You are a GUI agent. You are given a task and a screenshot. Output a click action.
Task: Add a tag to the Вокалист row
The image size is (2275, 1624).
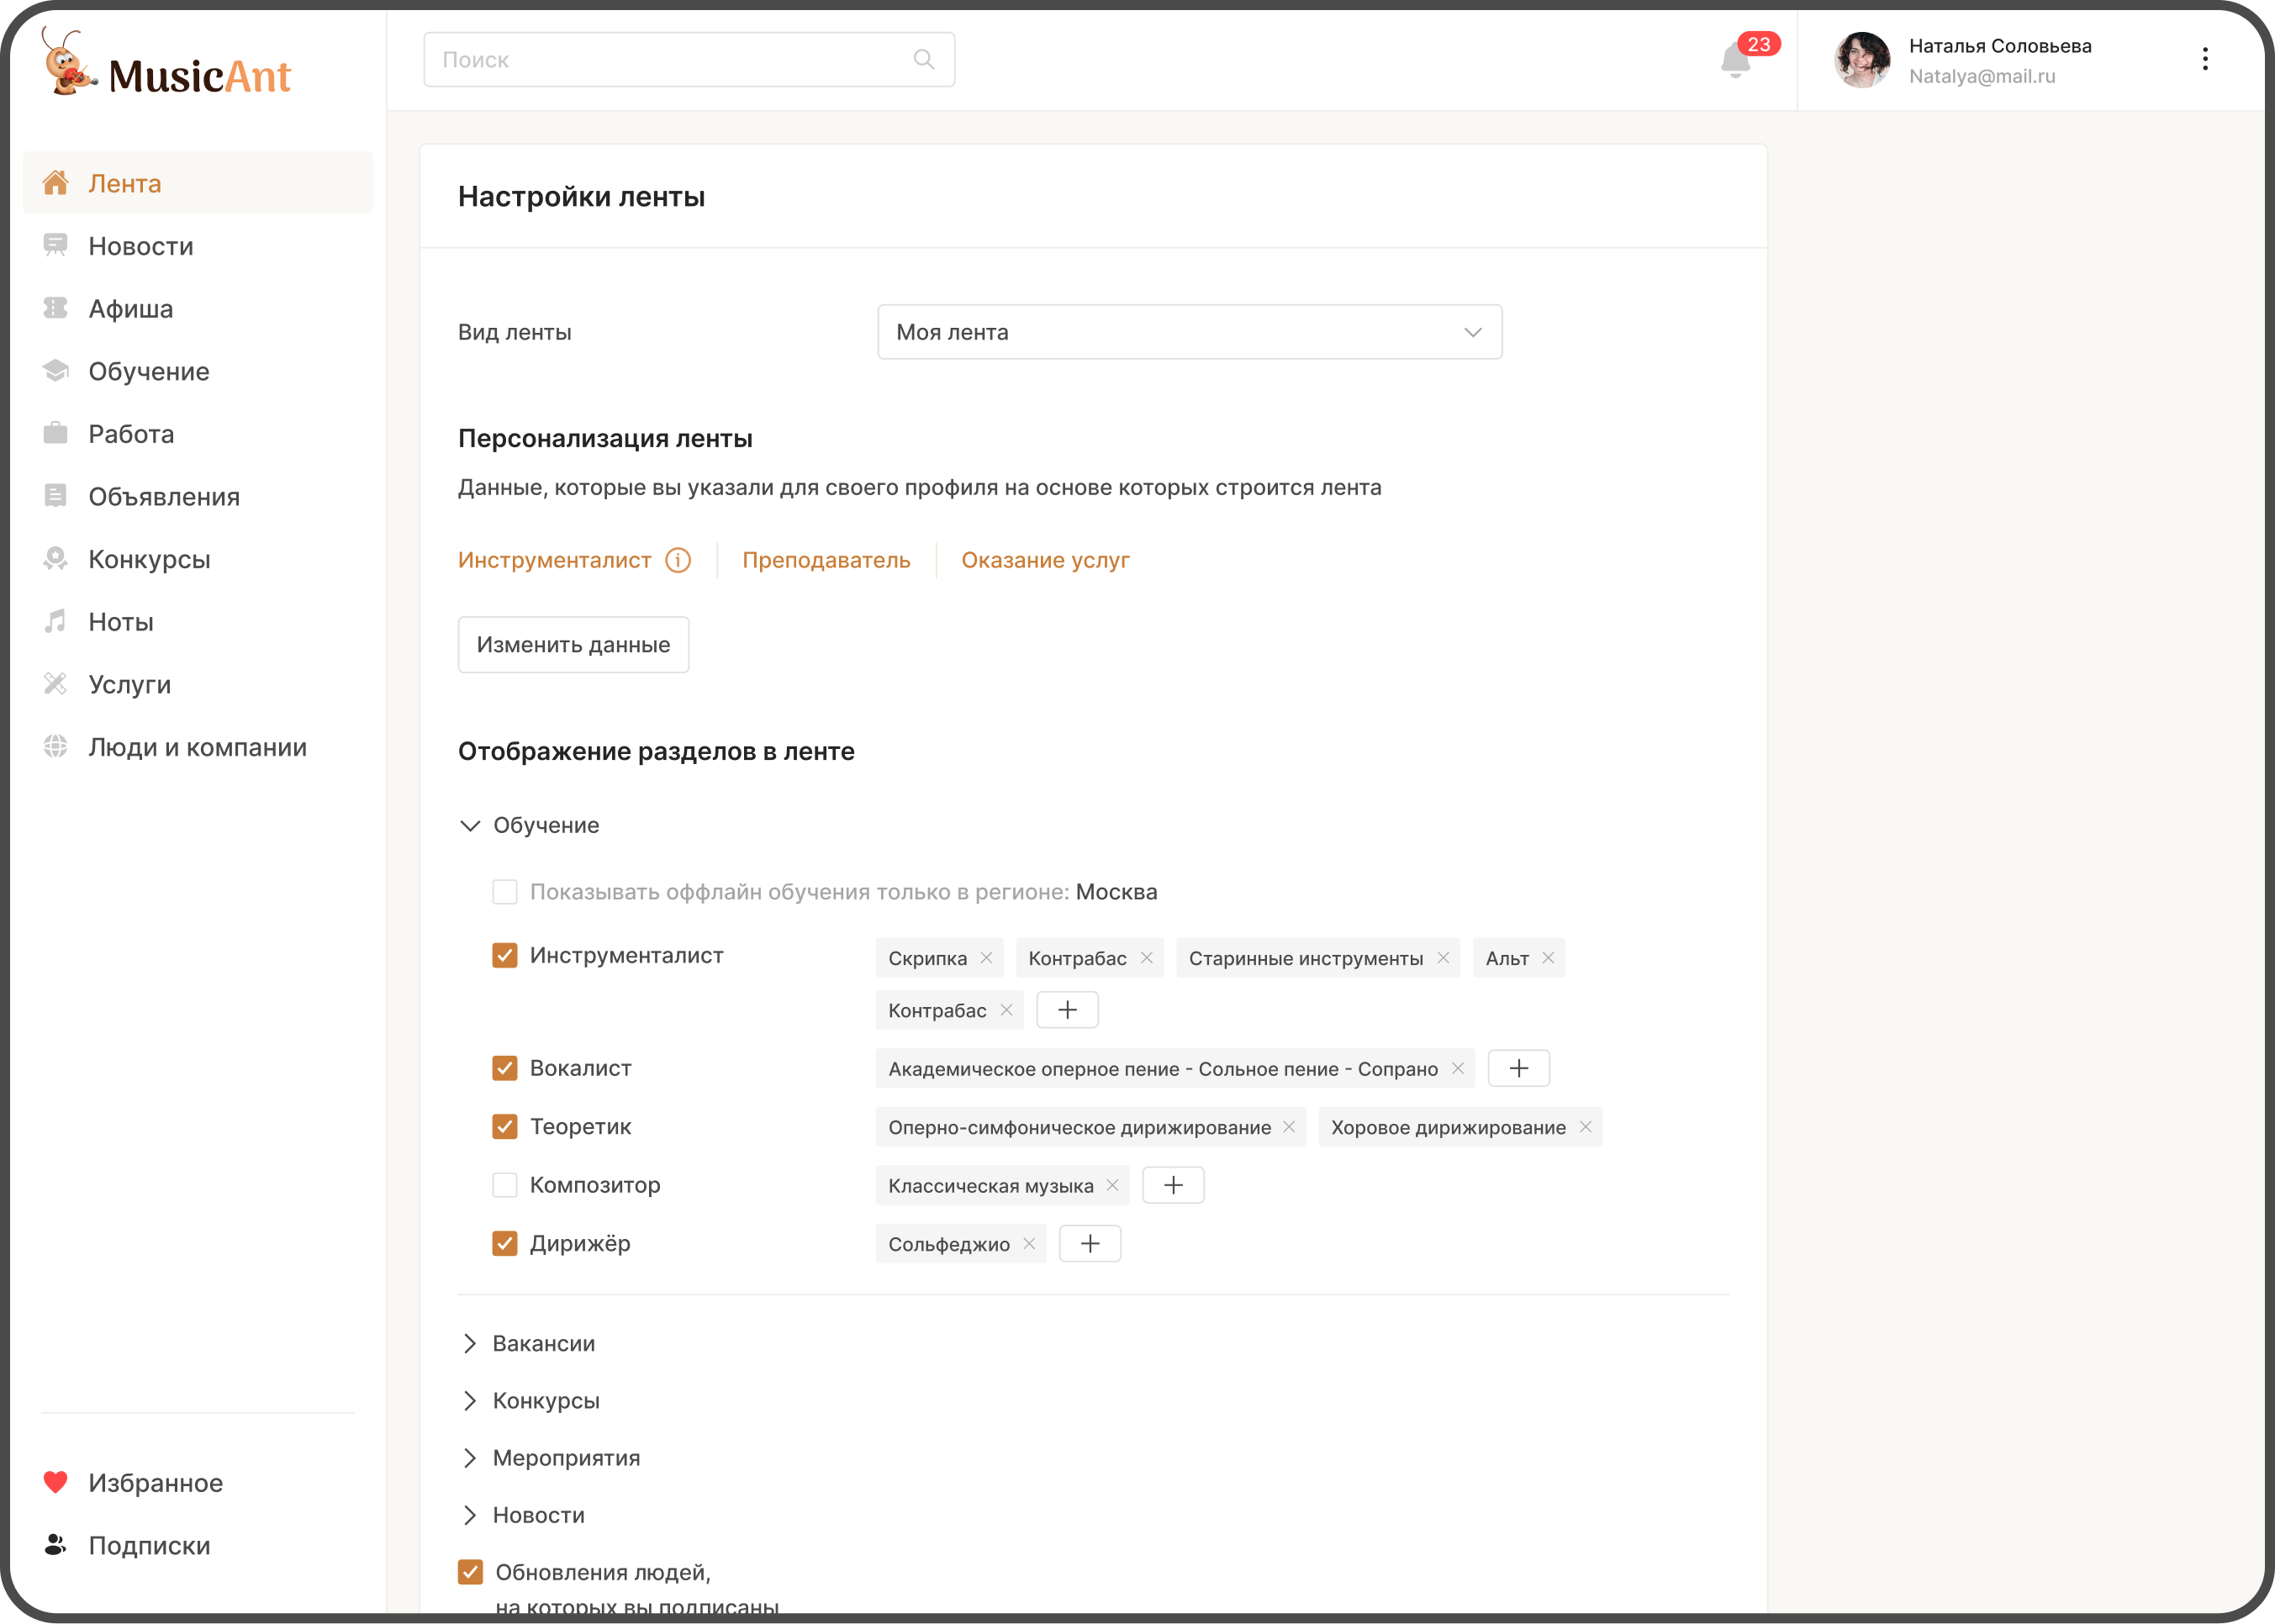coord(1518,1068)
